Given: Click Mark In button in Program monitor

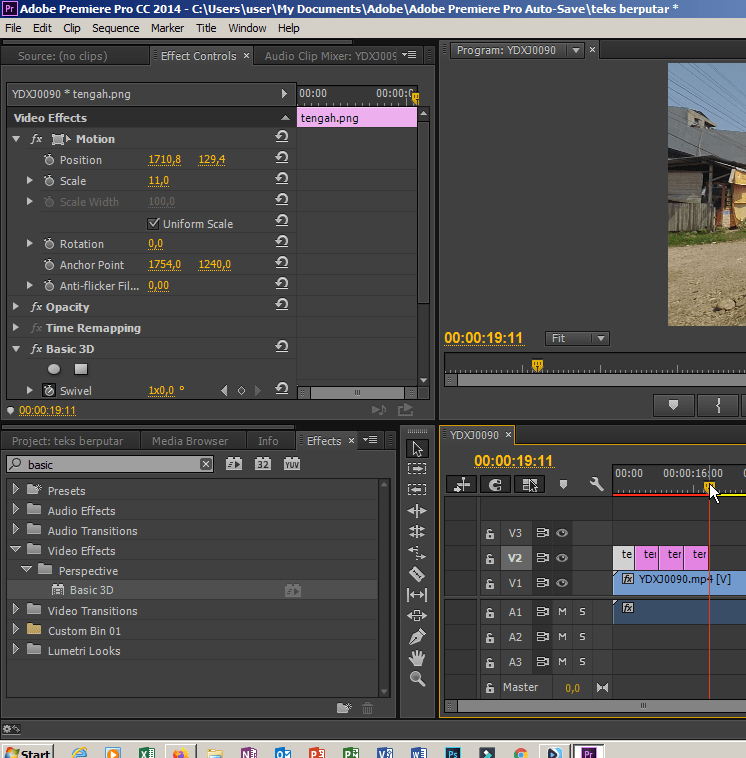Looking at the screenshot, I should [x=718, y=405].
